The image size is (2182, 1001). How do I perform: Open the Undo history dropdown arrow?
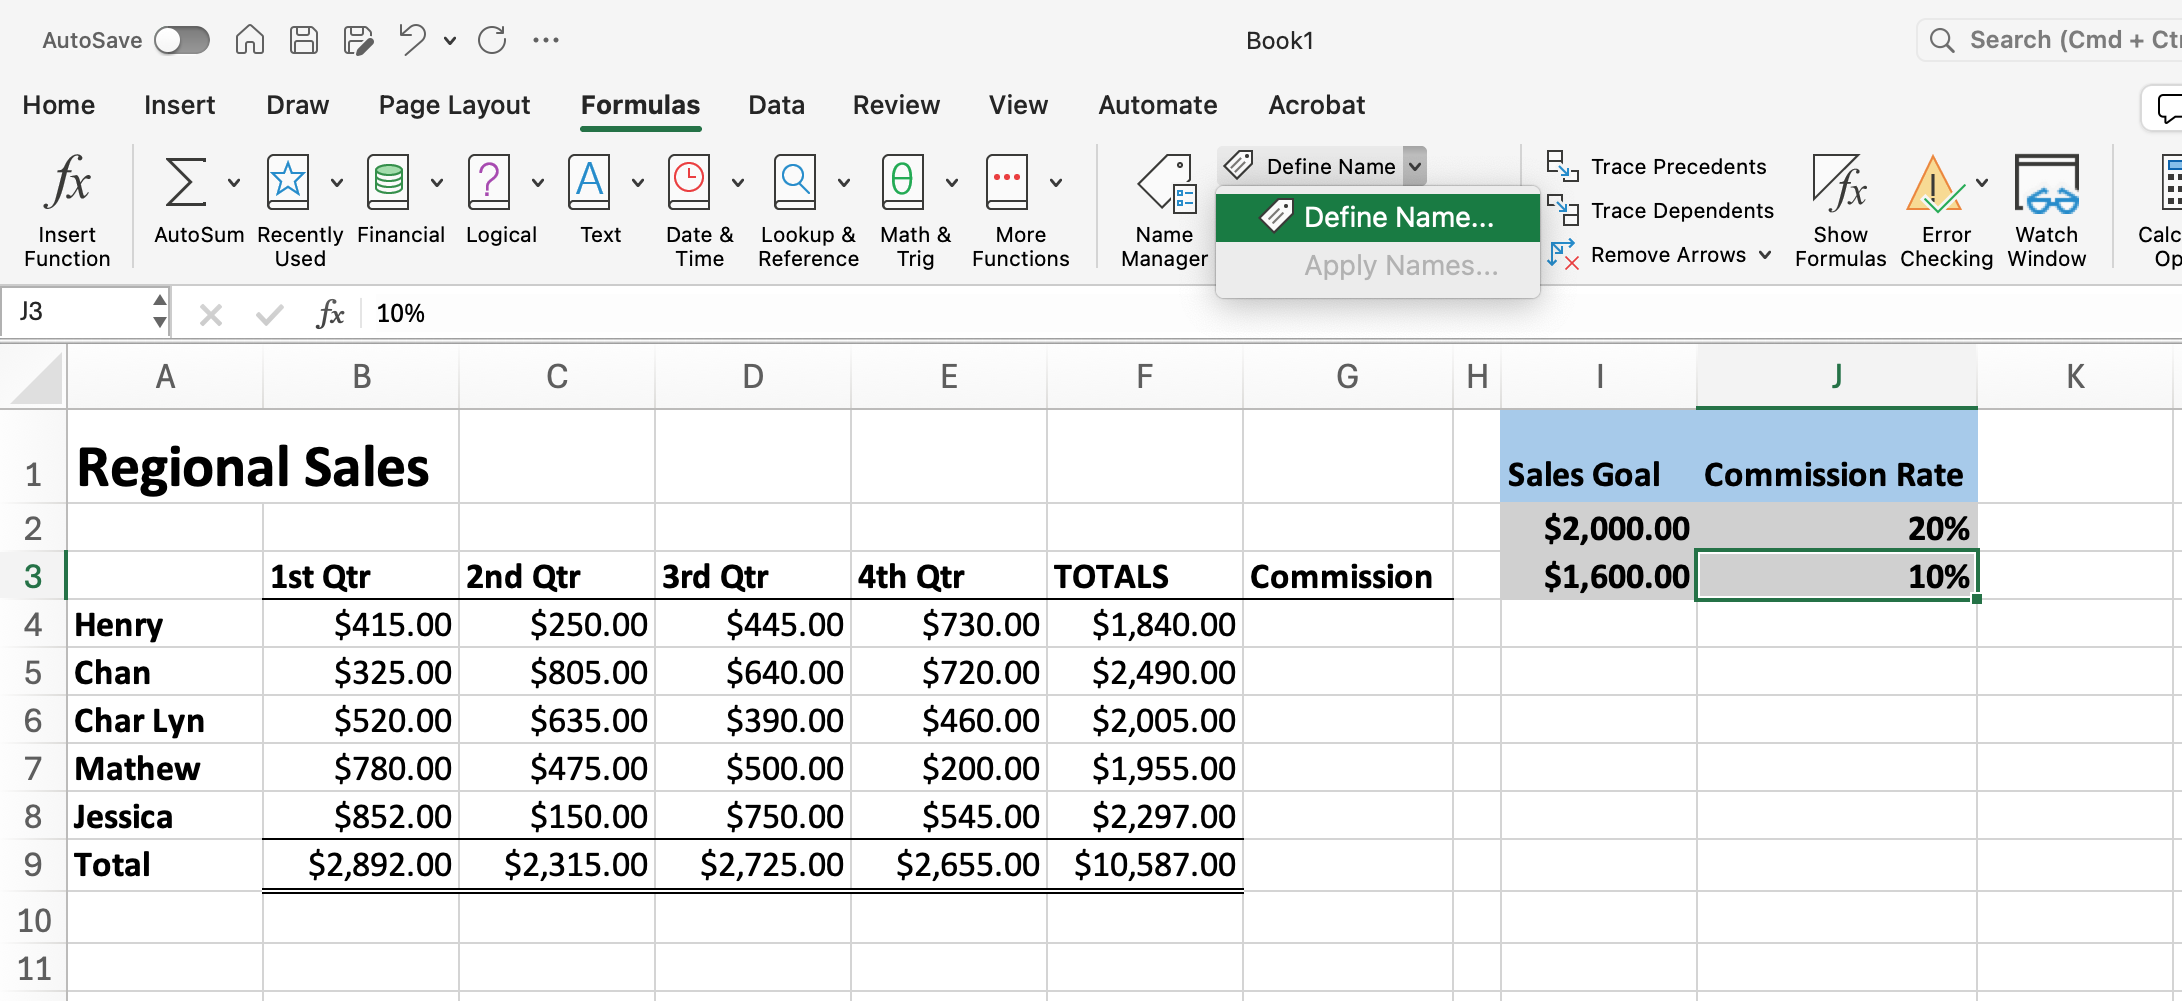click(x=450, y=41)
